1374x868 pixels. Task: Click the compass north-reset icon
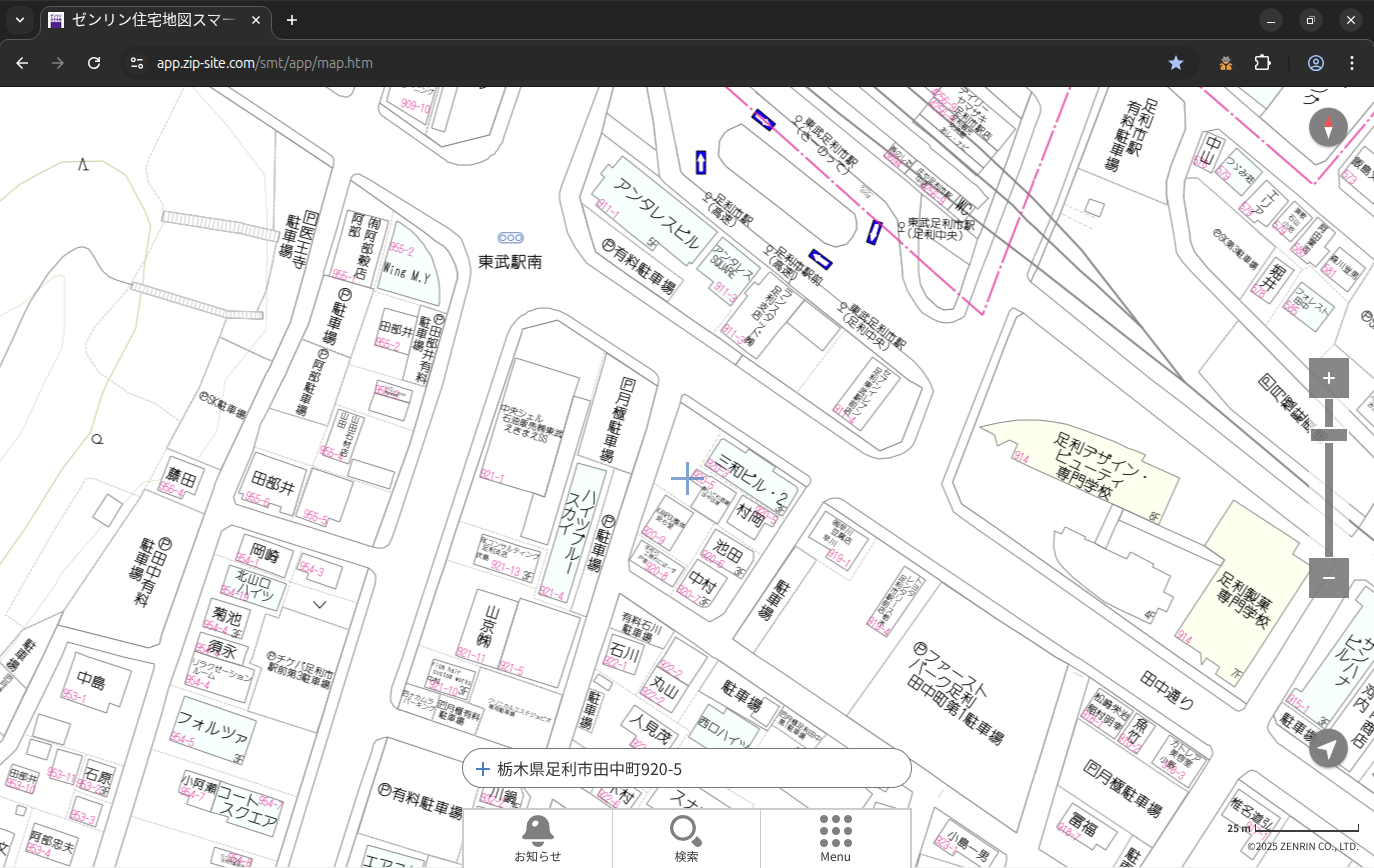(1328, 128)
